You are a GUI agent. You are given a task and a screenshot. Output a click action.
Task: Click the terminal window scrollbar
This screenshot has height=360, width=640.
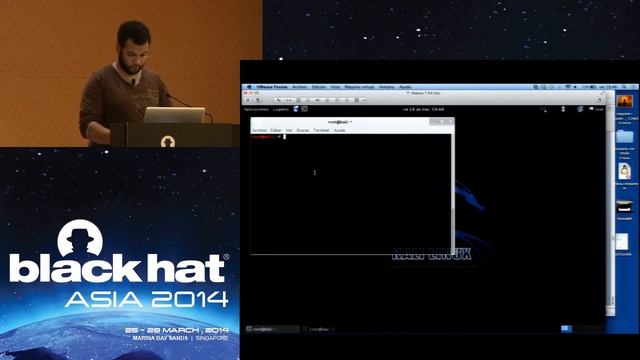pos(452,194)
